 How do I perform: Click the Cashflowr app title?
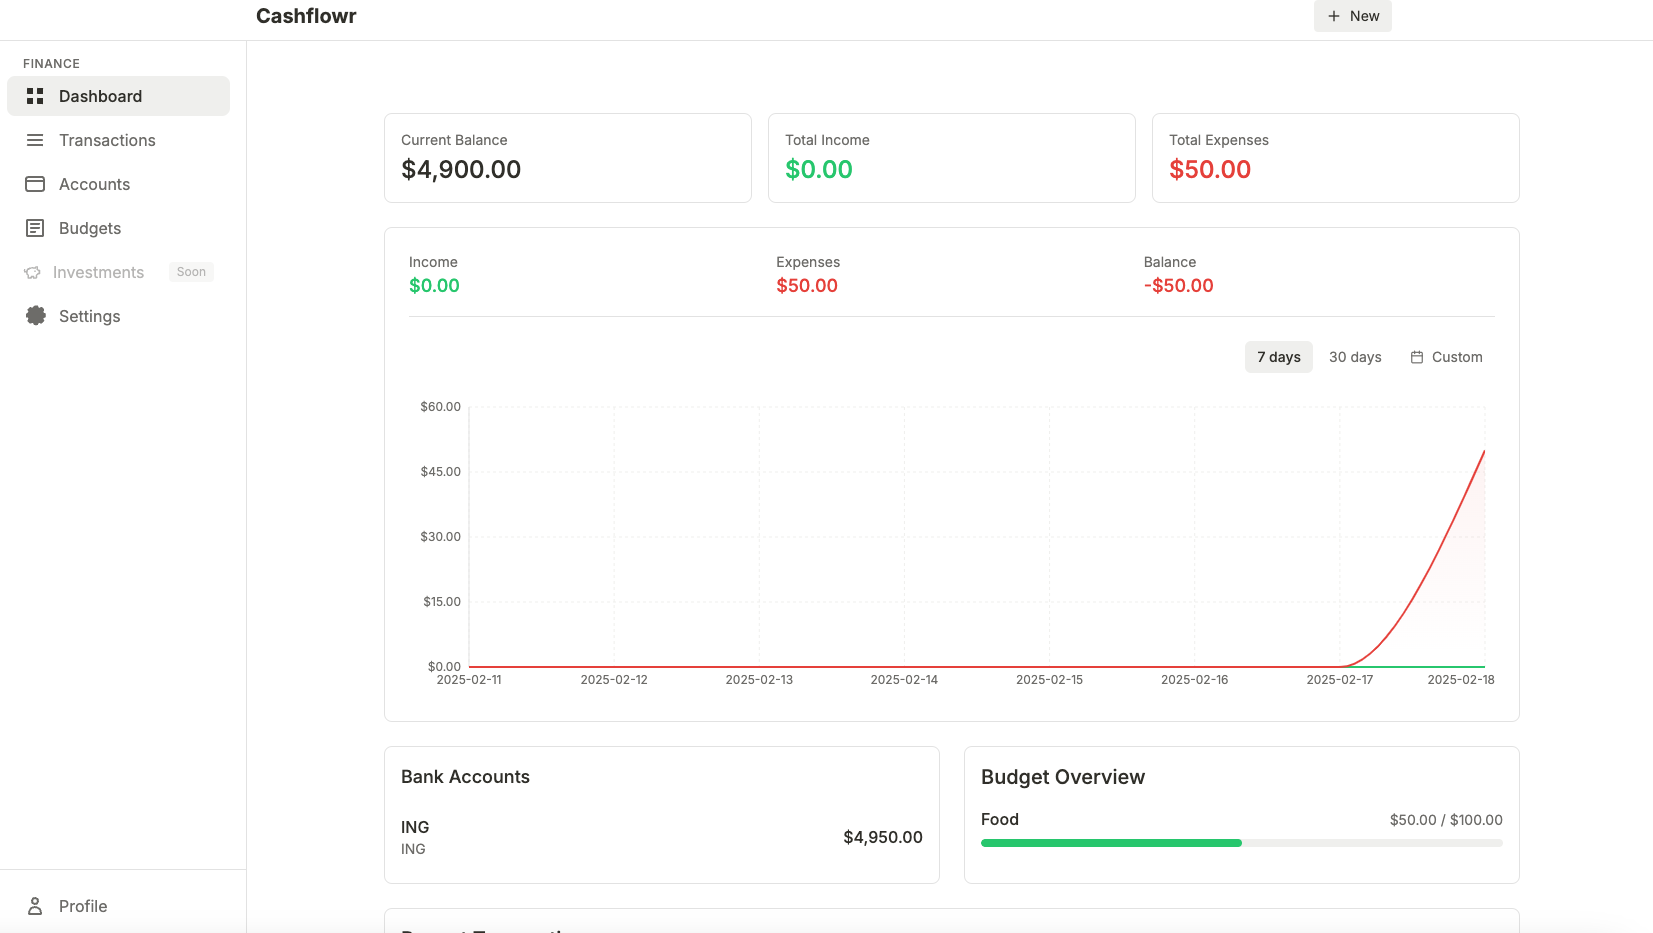coord(306,16)
